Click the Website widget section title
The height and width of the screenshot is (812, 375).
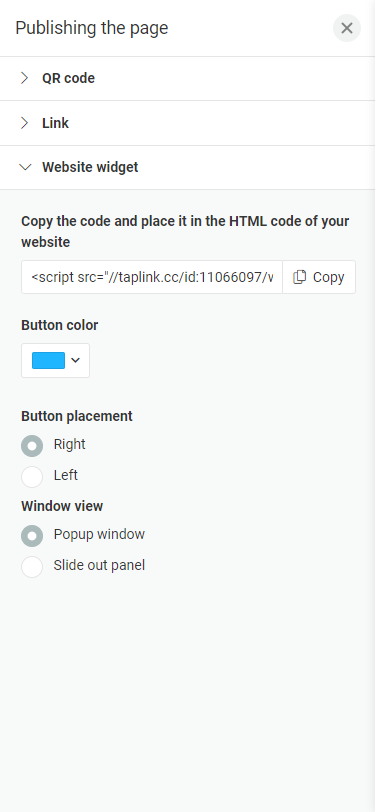pos(90,167)
